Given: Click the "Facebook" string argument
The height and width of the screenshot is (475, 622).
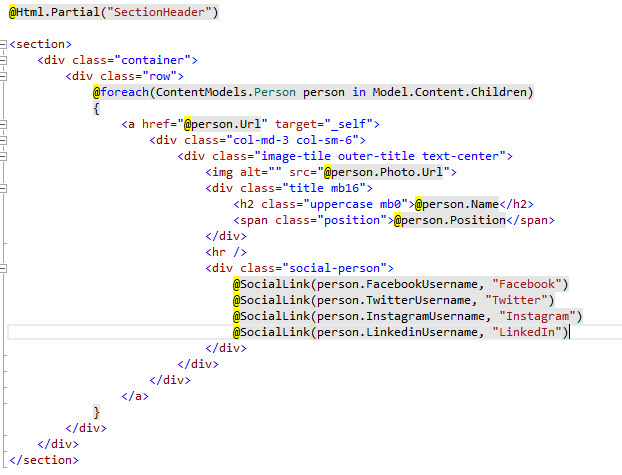Looking at the screenshot, I should click(x=527, y=285).
